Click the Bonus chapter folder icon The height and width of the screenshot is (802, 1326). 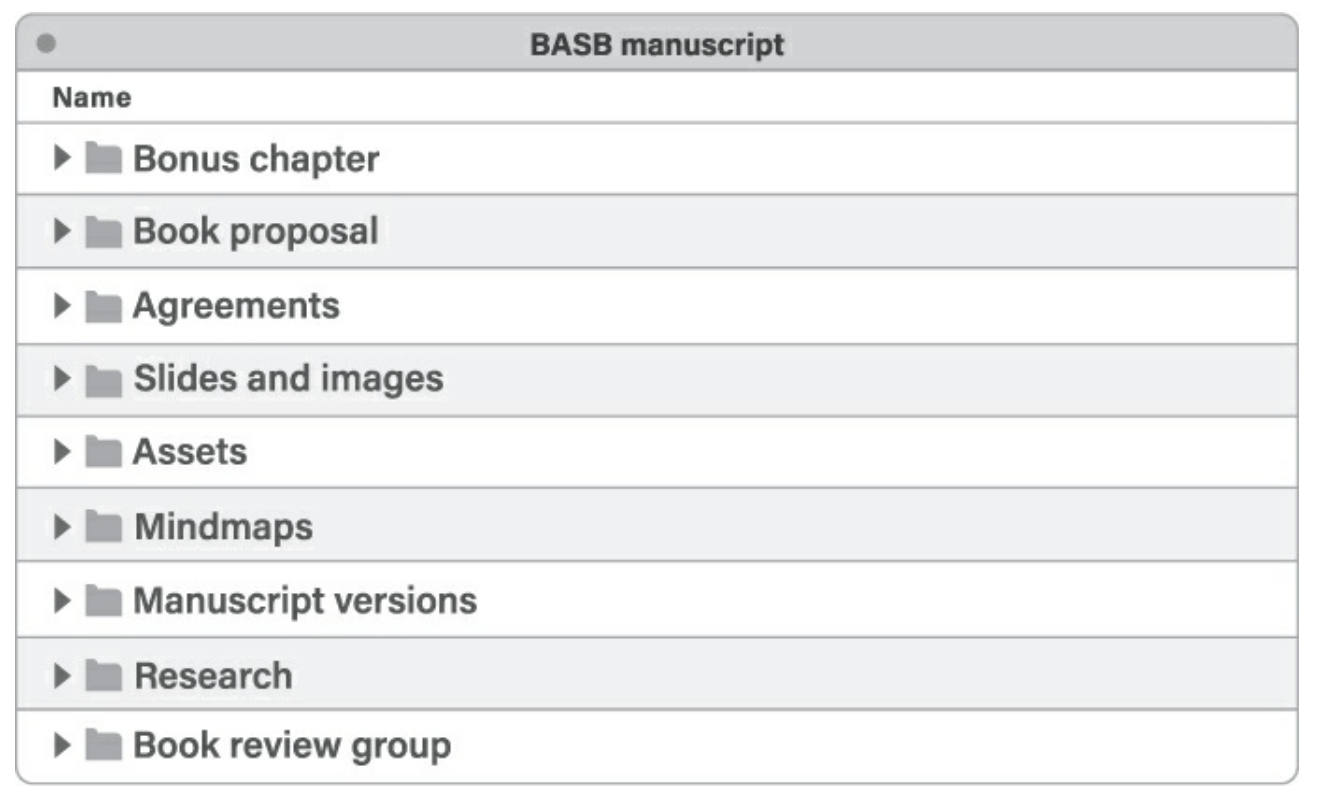(103, 159)
